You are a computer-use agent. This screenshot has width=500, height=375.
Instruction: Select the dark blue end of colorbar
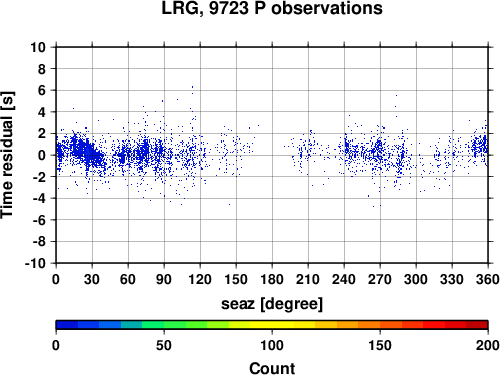coord(67,325)
